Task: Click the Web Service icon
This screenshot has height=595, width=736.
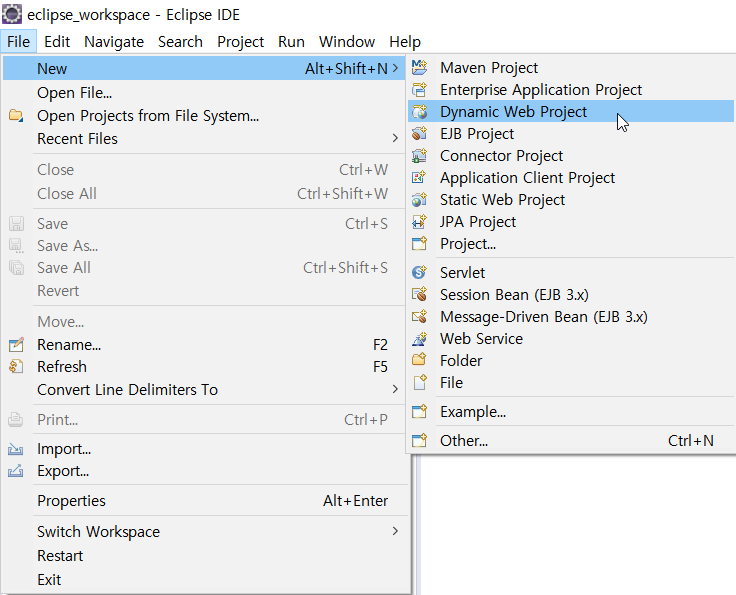Action: pos(419,339)
